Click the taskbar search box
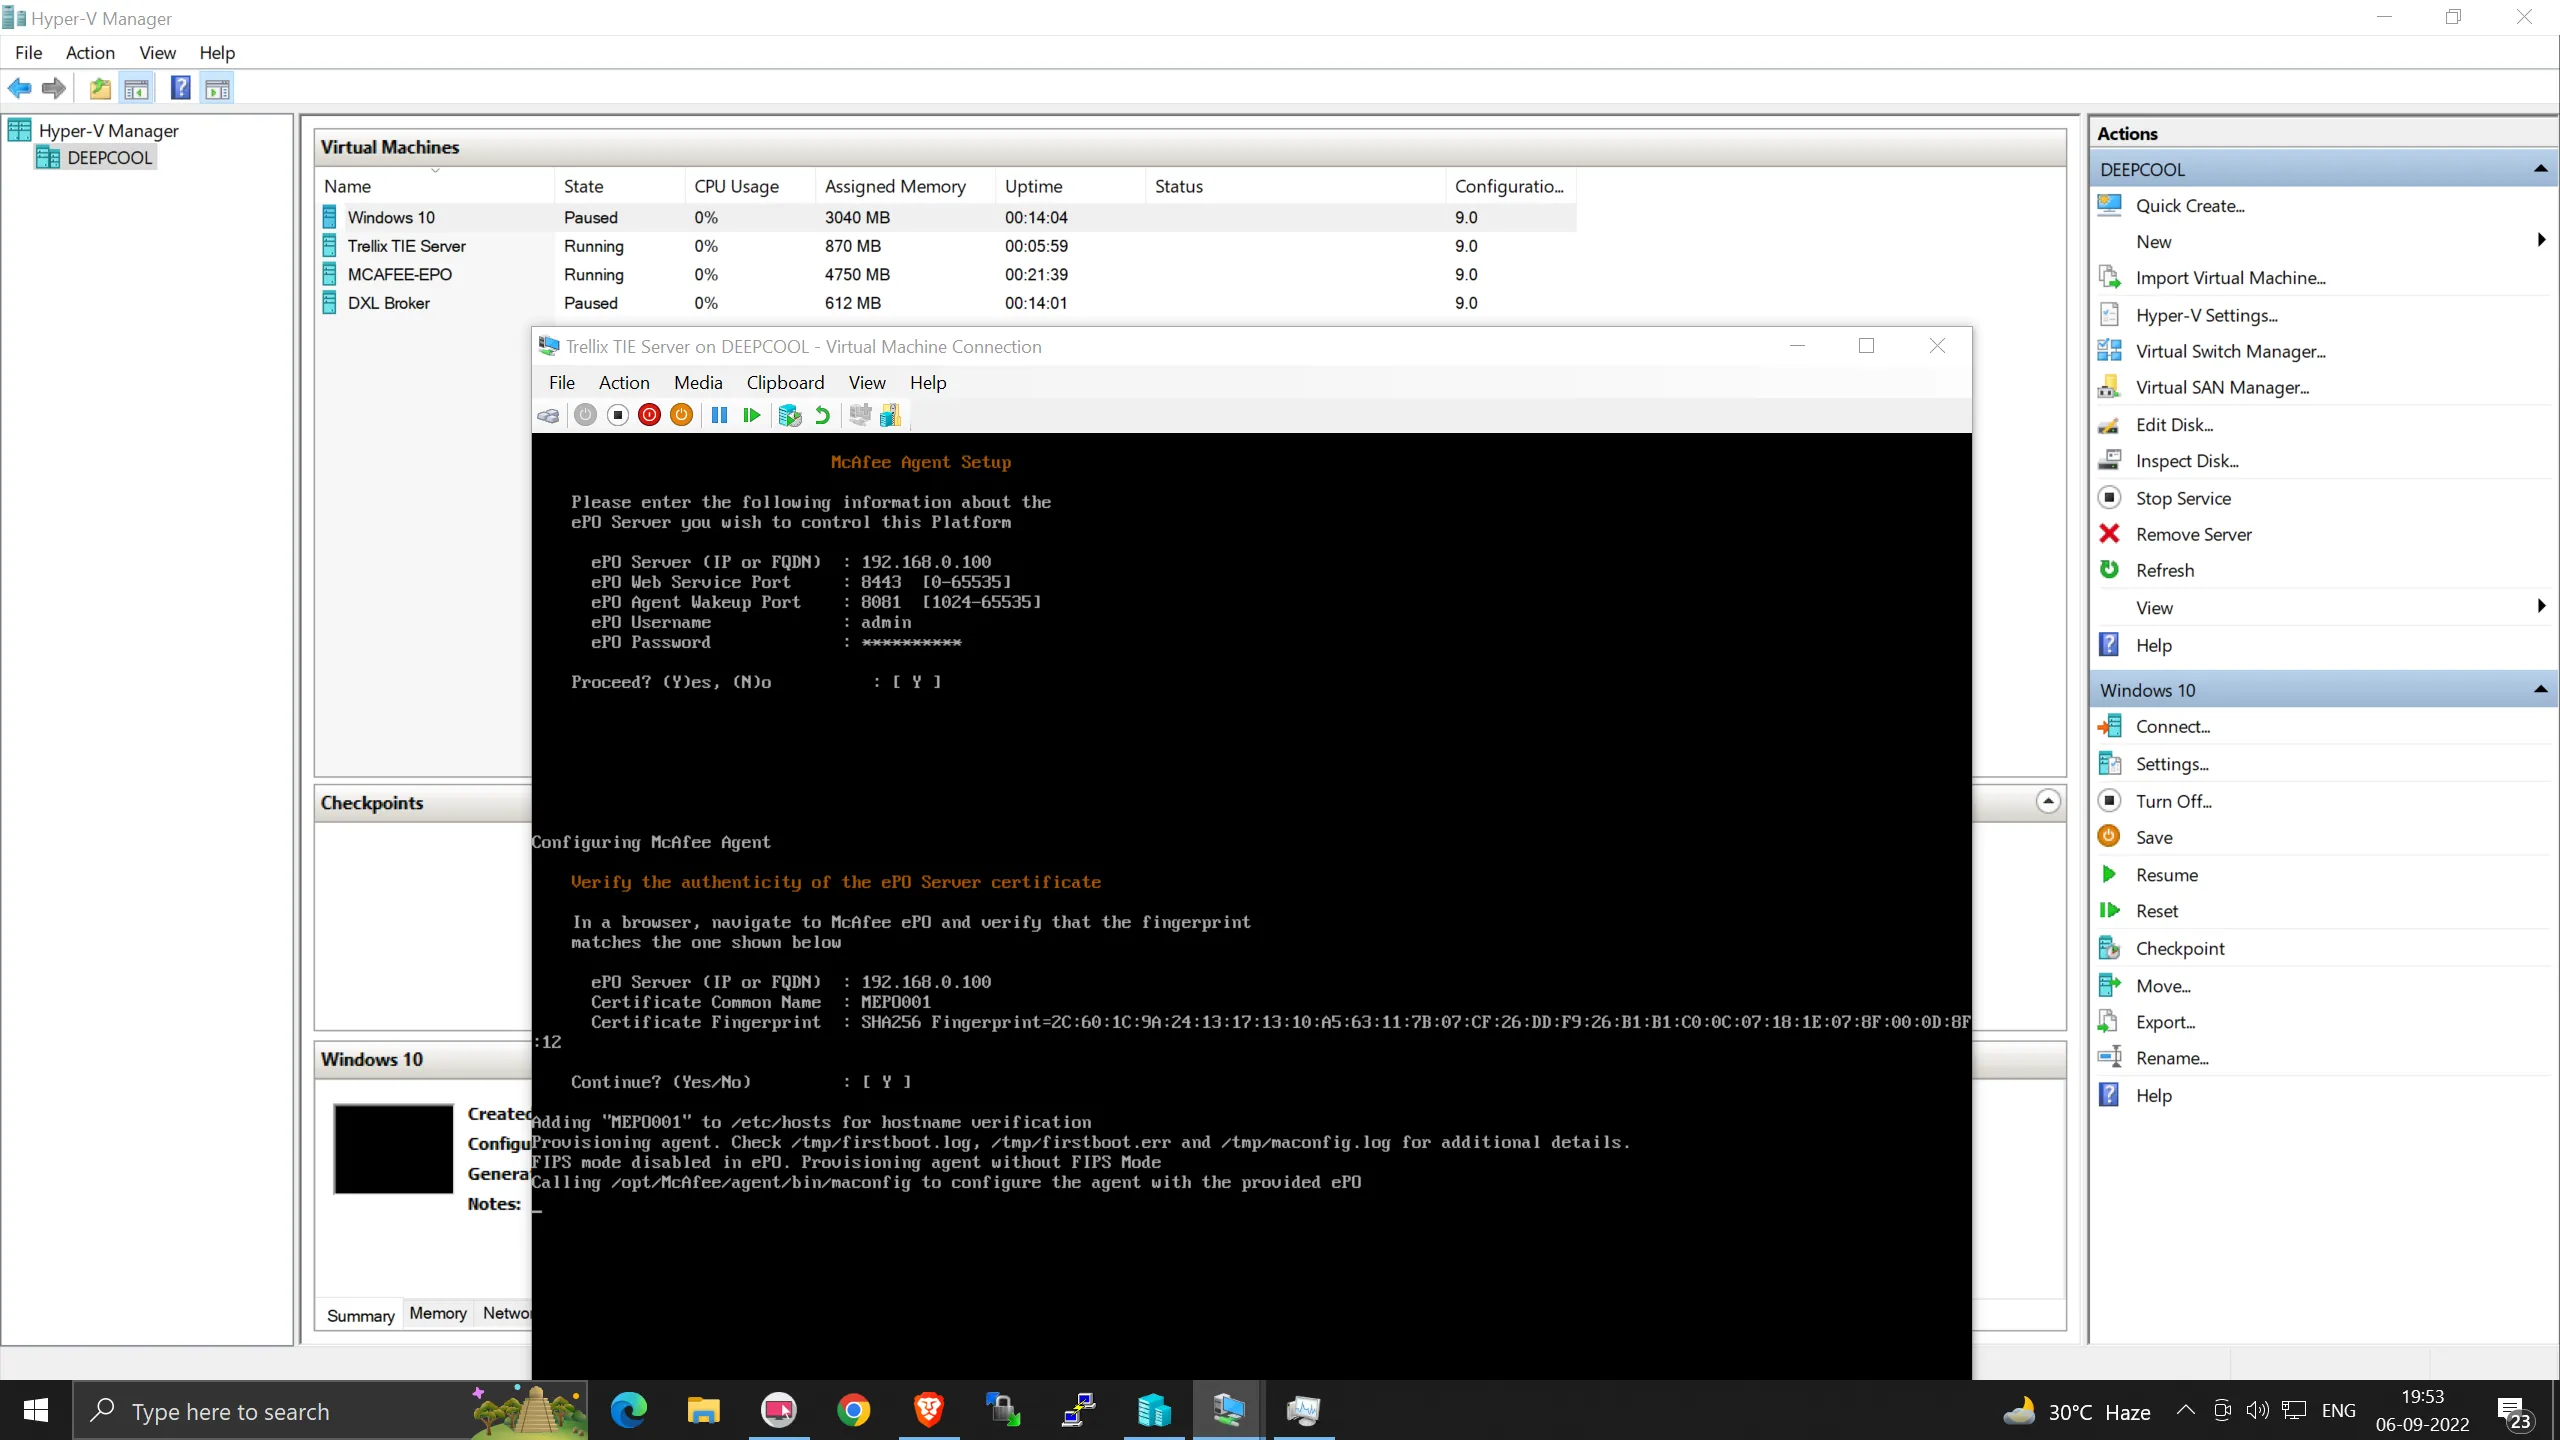Screen dimensions: 2560x1440 pos(330,1411)
